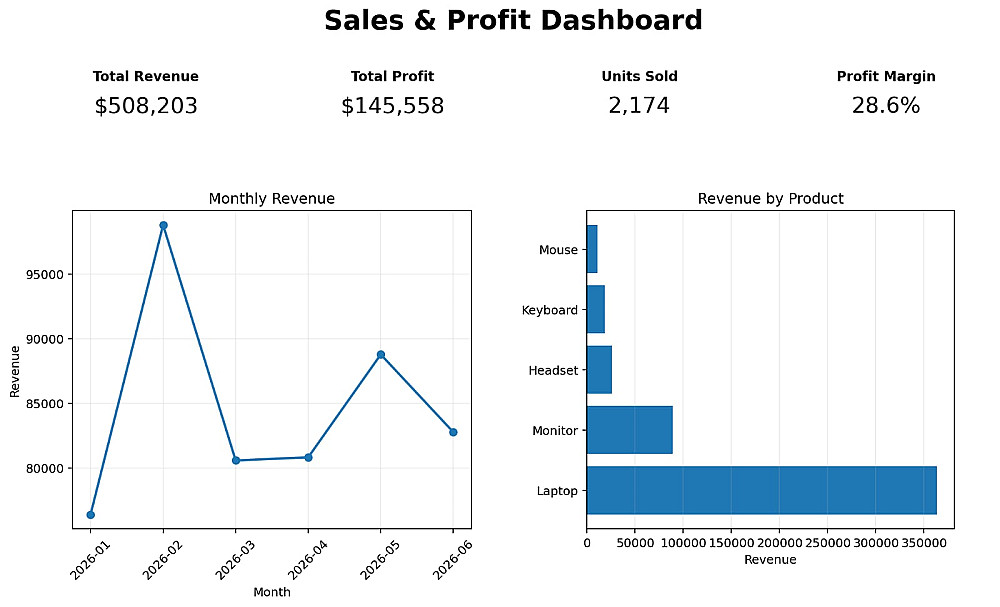The height and width of the screenshot is (607, 1000).
Task: Click the 2026-03 data point
Action: 236,460
